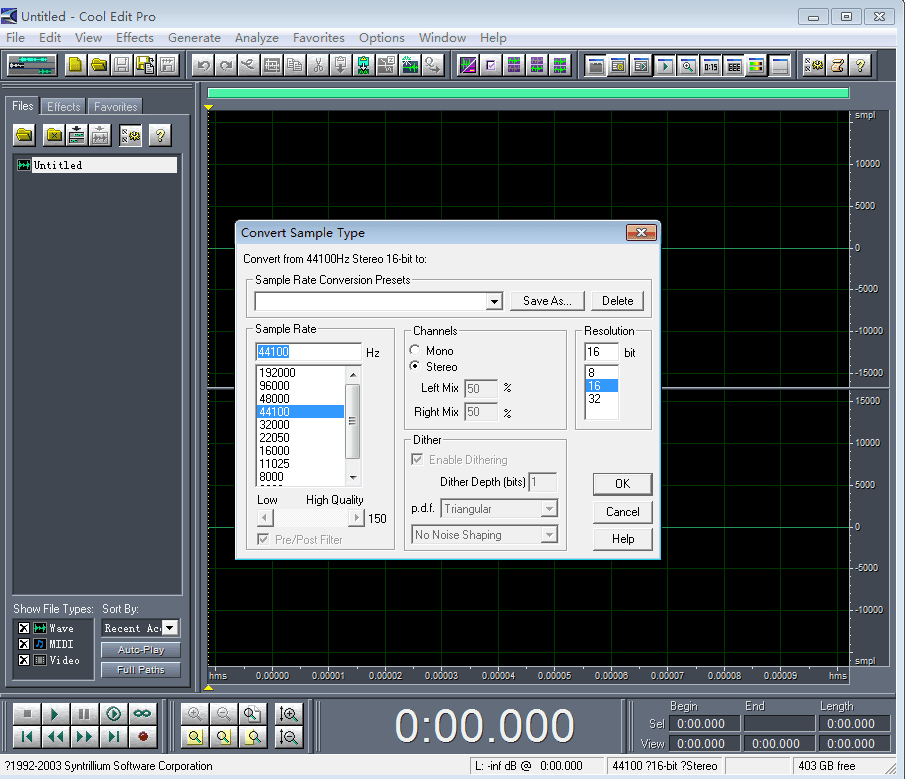Open the Effects menu

(134, 38)
